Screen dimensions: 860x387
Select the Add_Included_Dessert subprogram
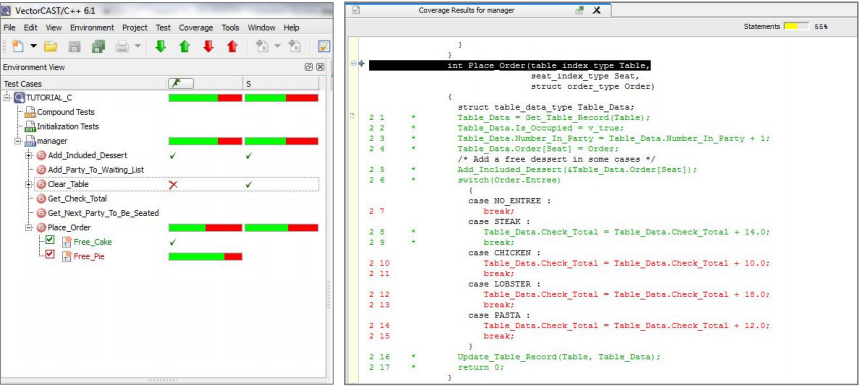click(x=87, y=155)
